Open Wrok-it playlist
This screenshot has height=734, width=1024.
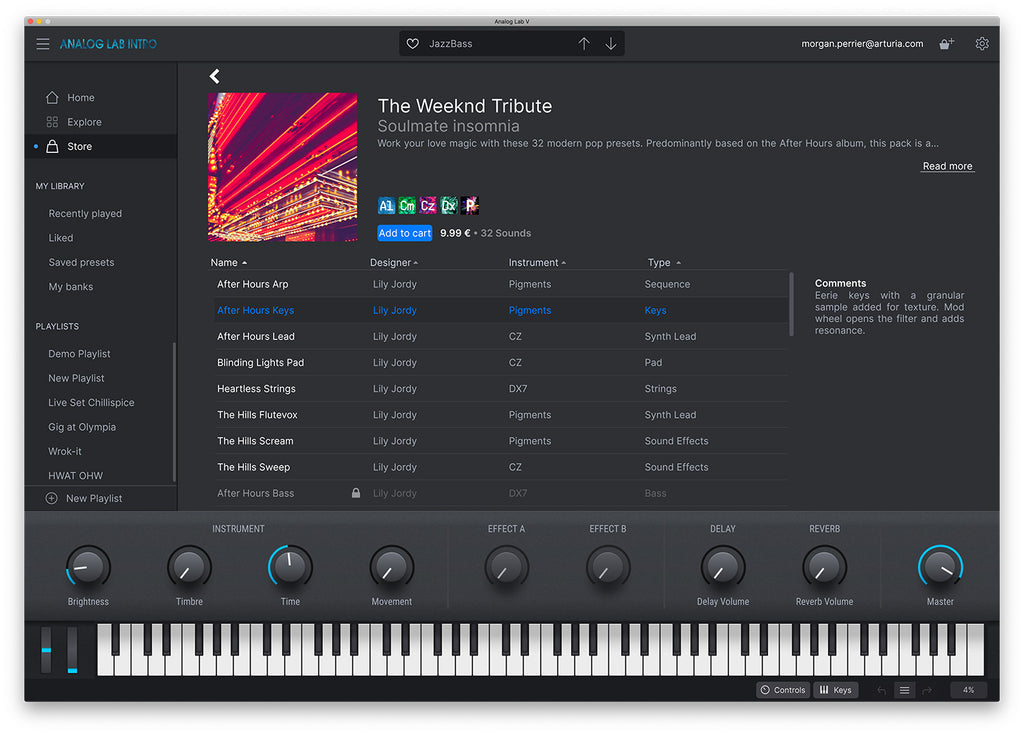point(65,451)
